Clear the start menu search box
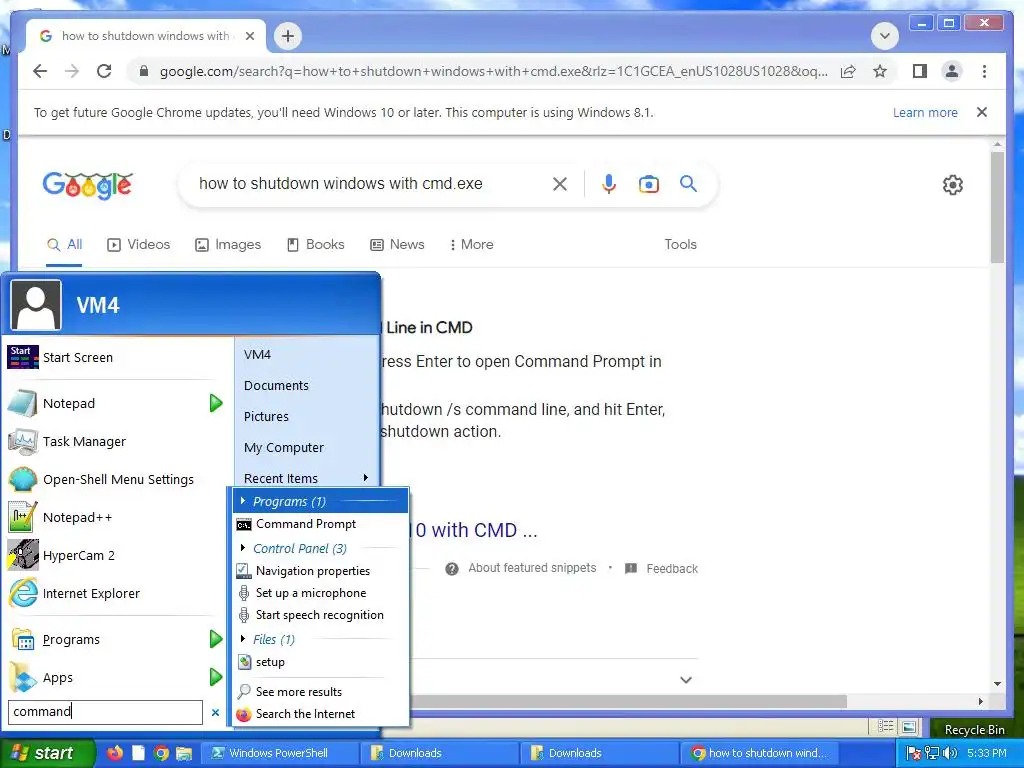Image resolution: width=1024 pixels, height=768 pixels. coord(215,712)
